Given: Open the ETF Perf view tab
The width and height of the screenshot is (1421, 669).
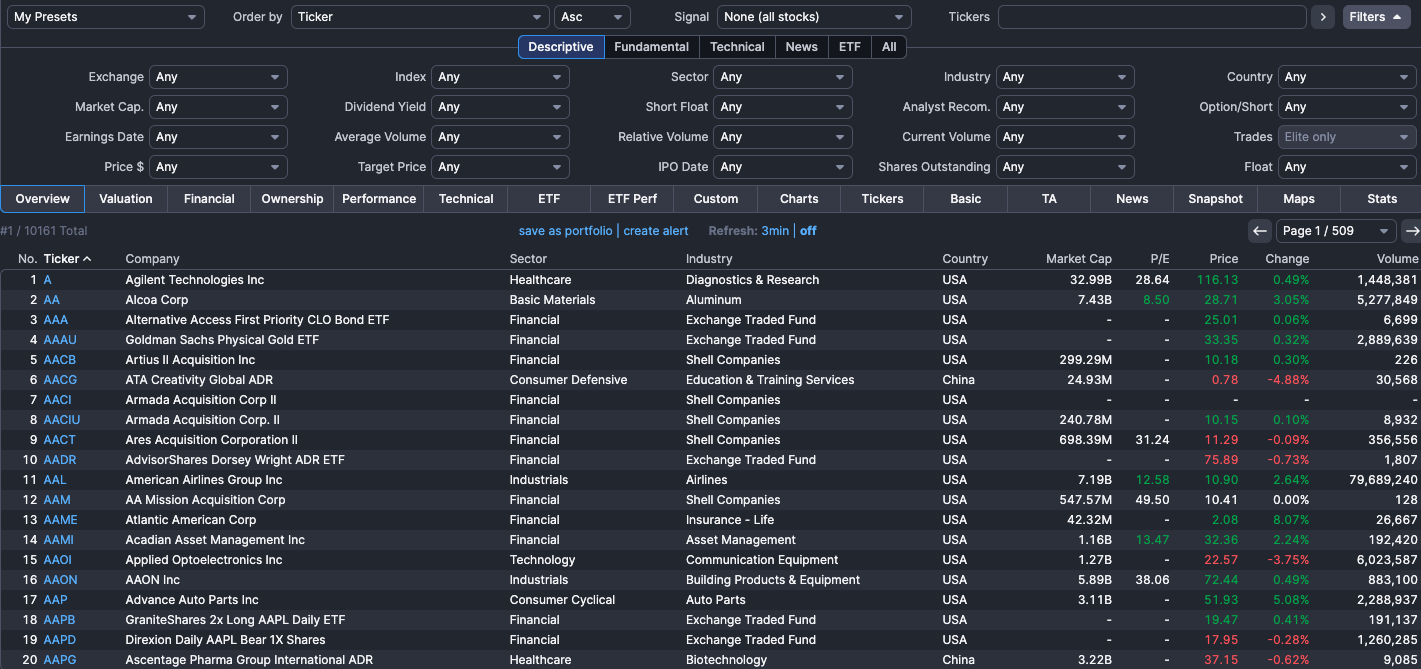Looking at the screenshot, I should 632,199.
